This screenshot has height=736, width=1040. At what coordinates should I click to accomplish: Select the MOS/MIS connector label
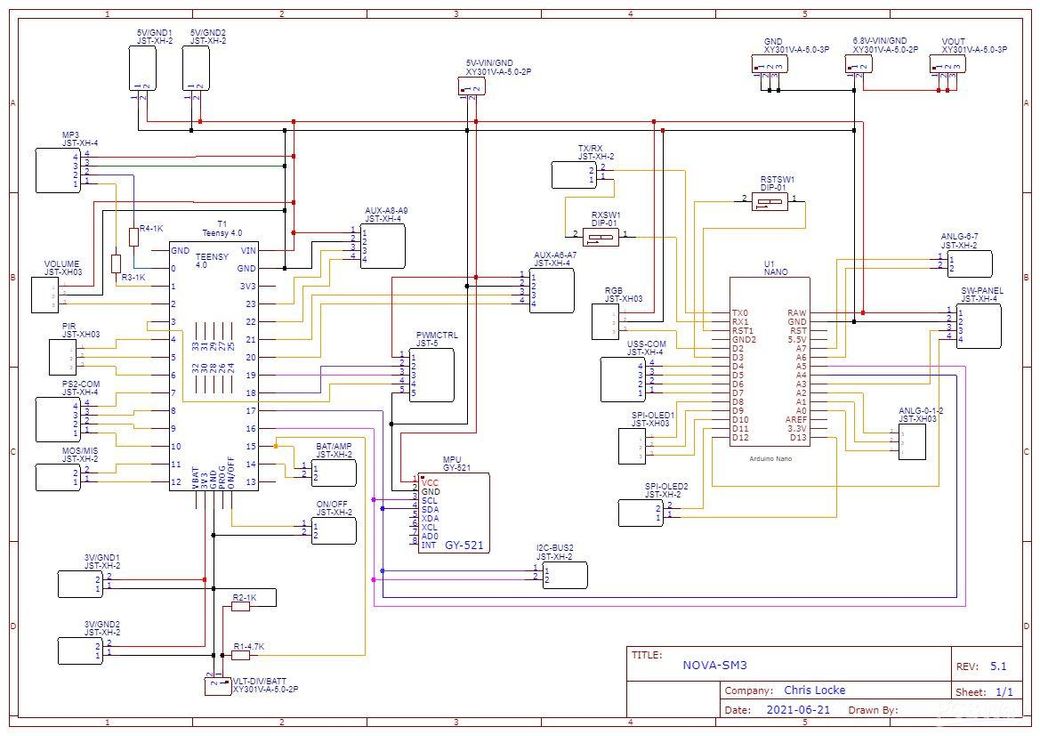(78, 451)
